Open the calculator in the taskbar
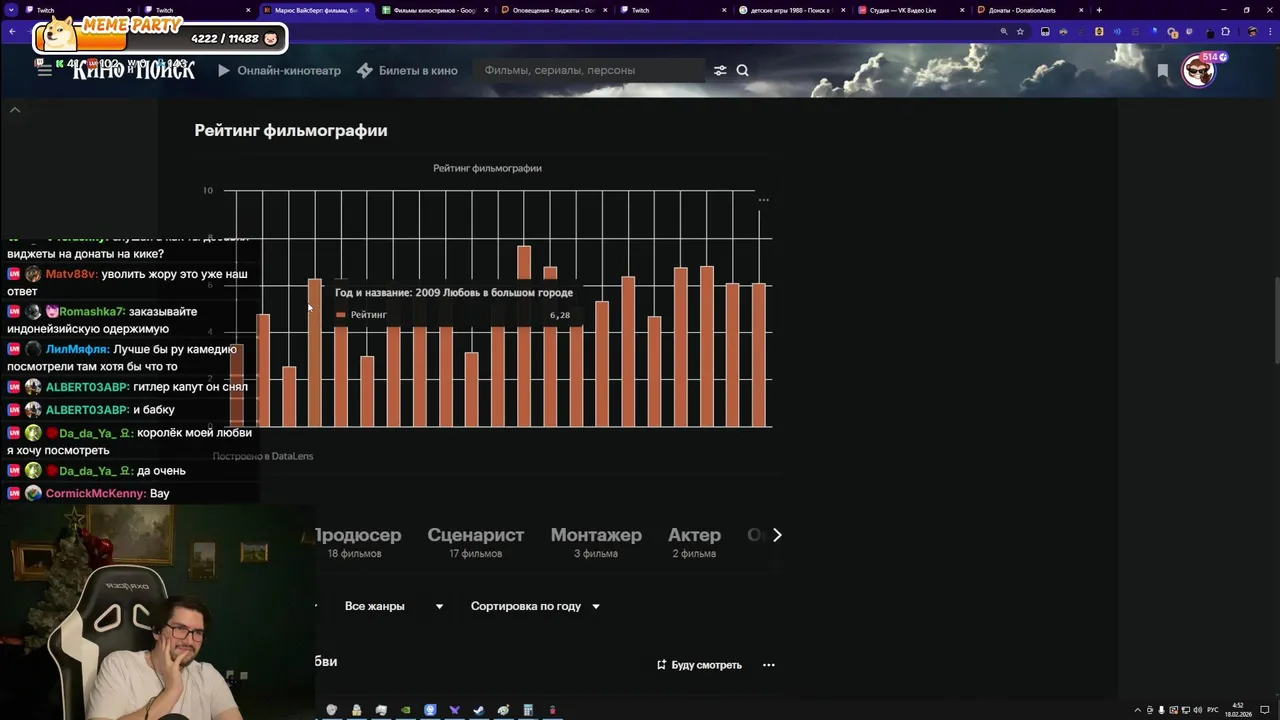The width and height of the screenshot is (1280, 720). coord(528,710)
